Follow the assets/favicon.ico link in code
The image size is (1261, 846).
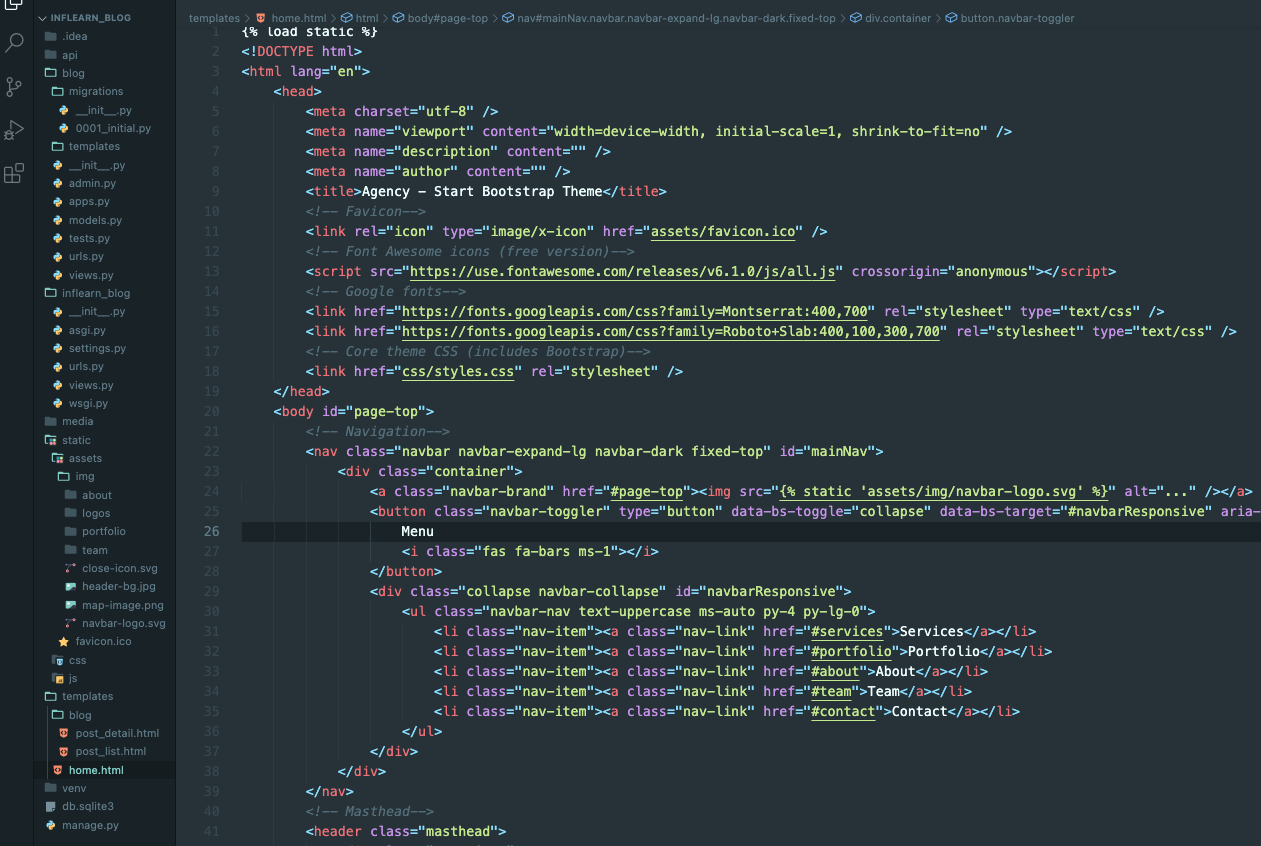[x=724, y=231]
